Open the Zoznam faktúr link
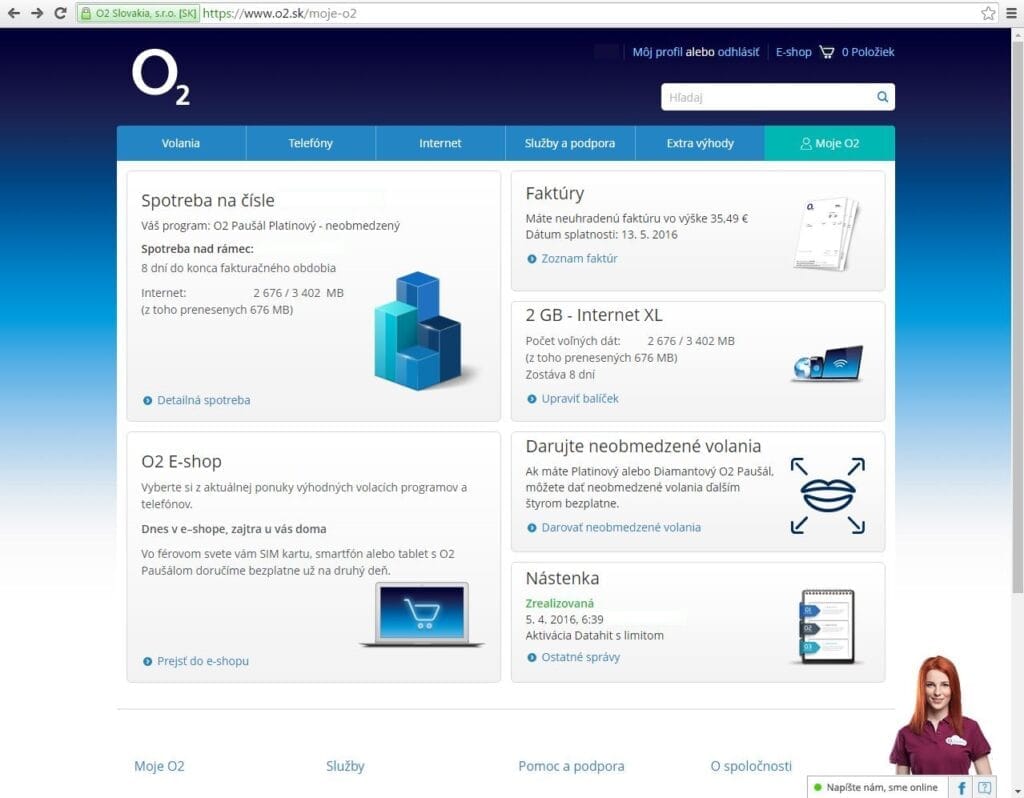1024x798 pixels. [x=579, y=258]
